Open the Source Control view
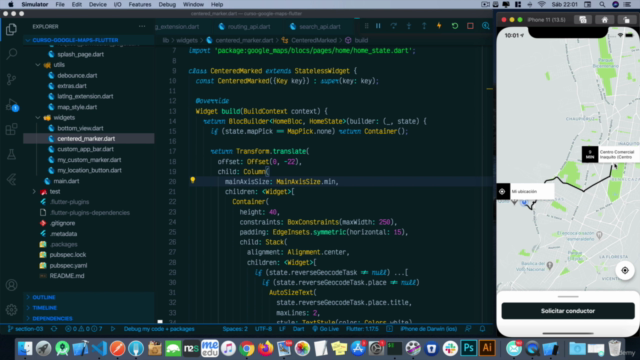 [11, 79]
